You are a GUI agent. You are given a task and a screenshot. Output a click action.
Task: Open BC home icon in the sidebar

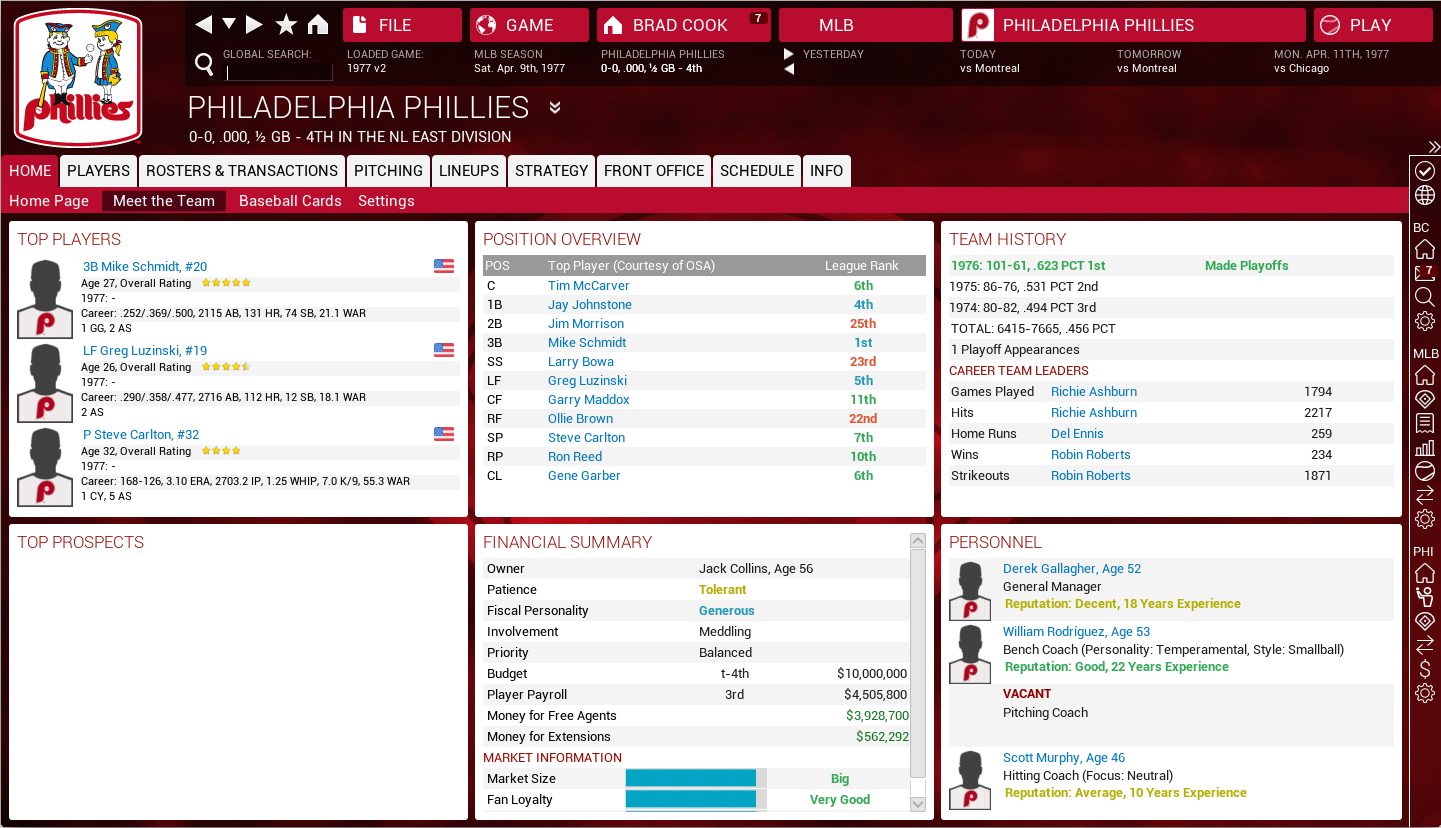(1425, 249)
